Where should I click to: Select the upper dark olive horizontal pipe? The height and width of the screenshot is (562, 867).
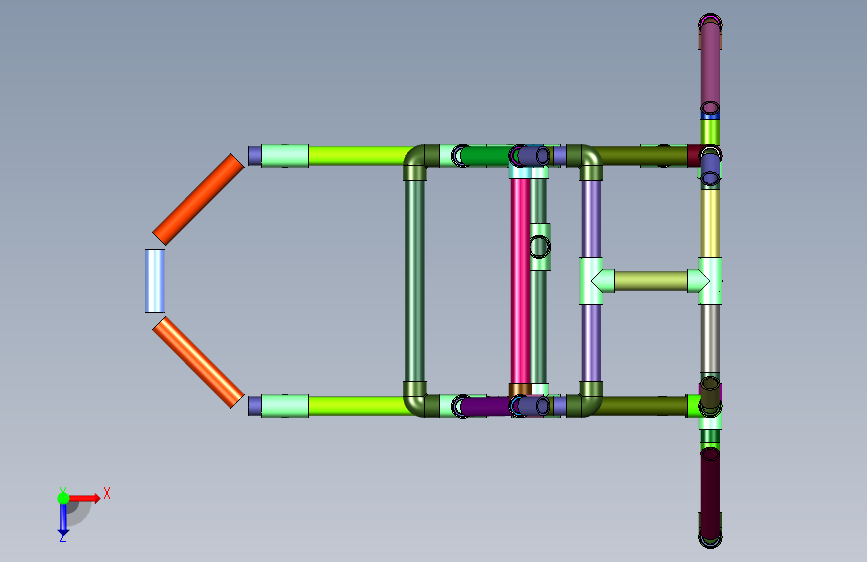click(x=645, y=156)
